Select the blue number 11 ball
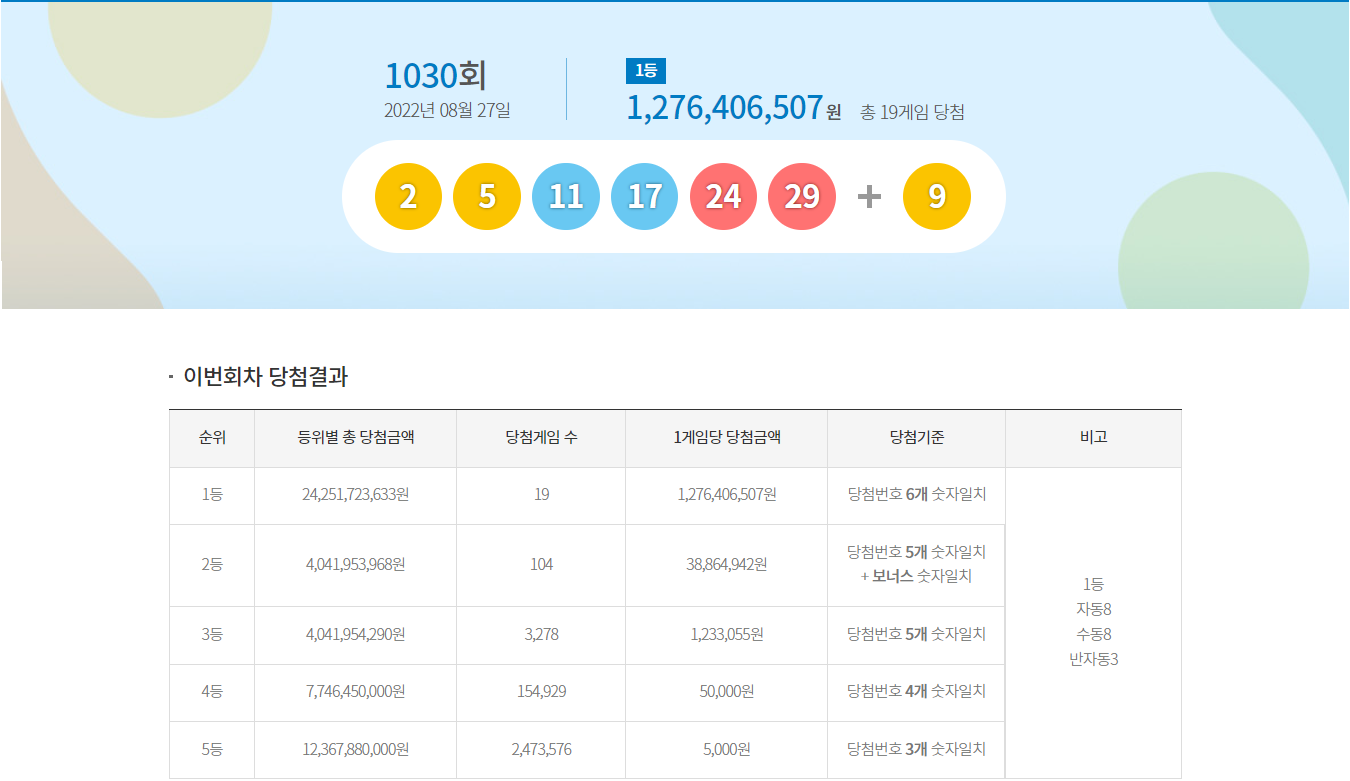The image size is (1350, 781). (x=566, y=197)
